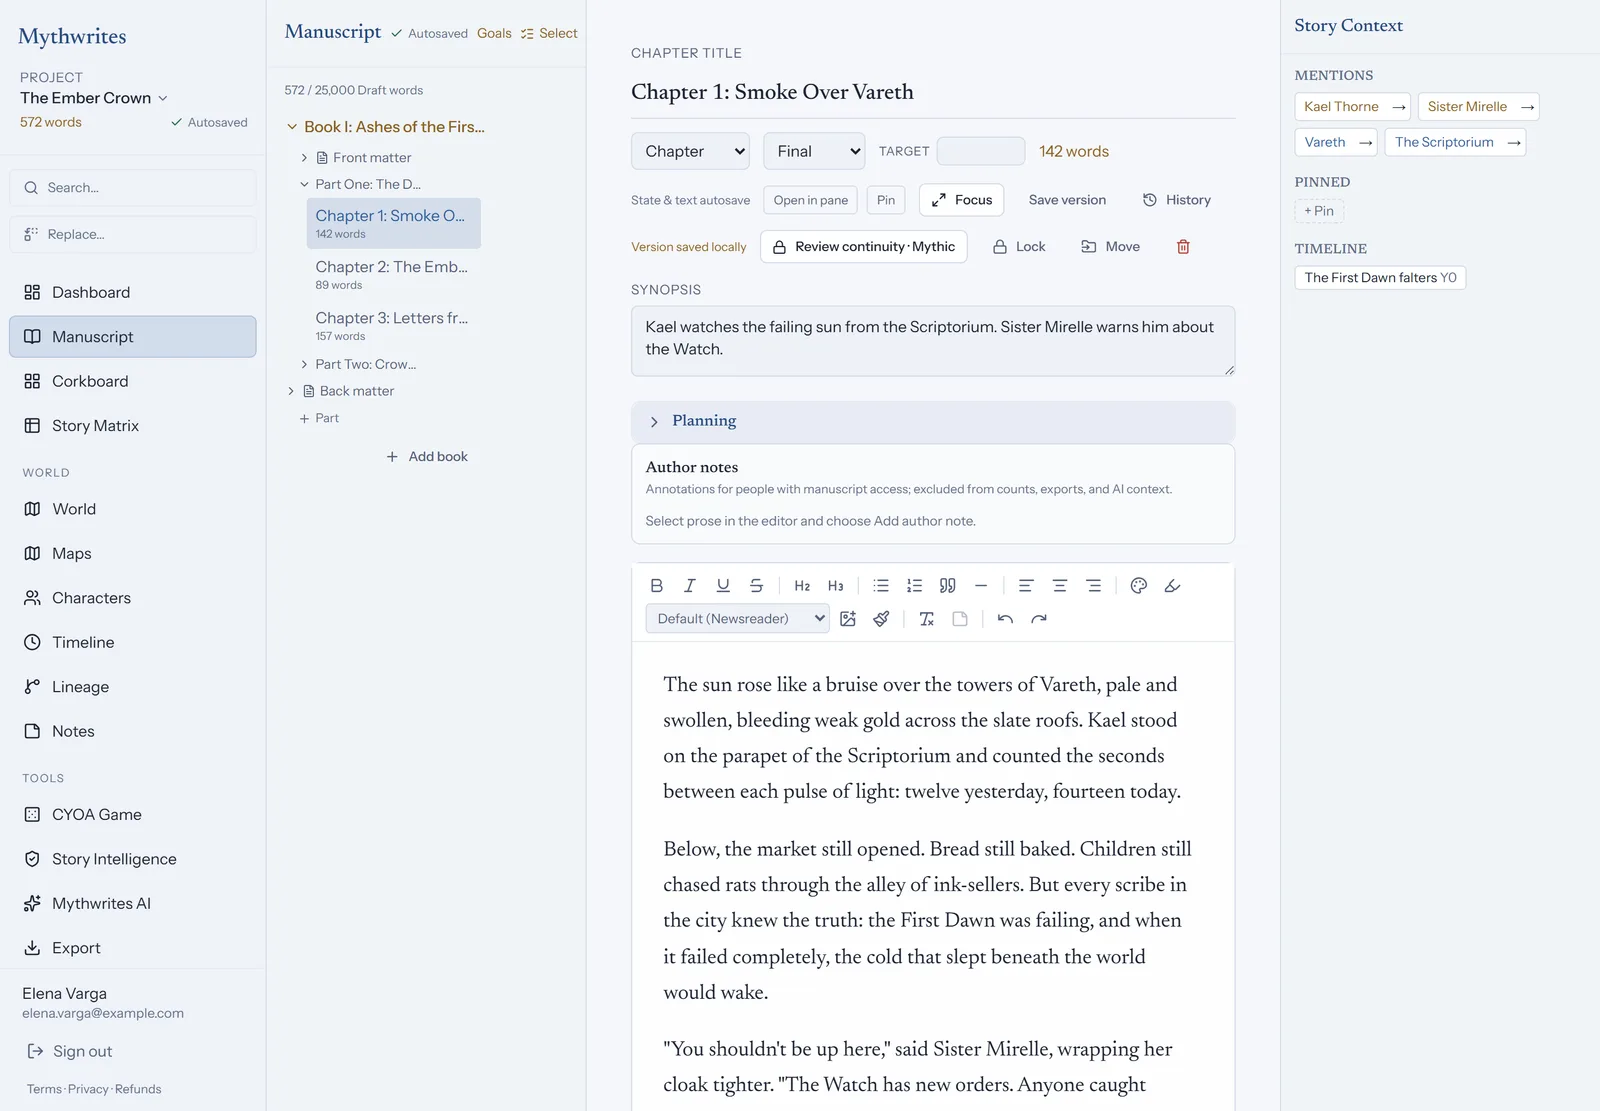Redo the last edit
This screenshot has width=1600, height=1111.
(1039, 619)
